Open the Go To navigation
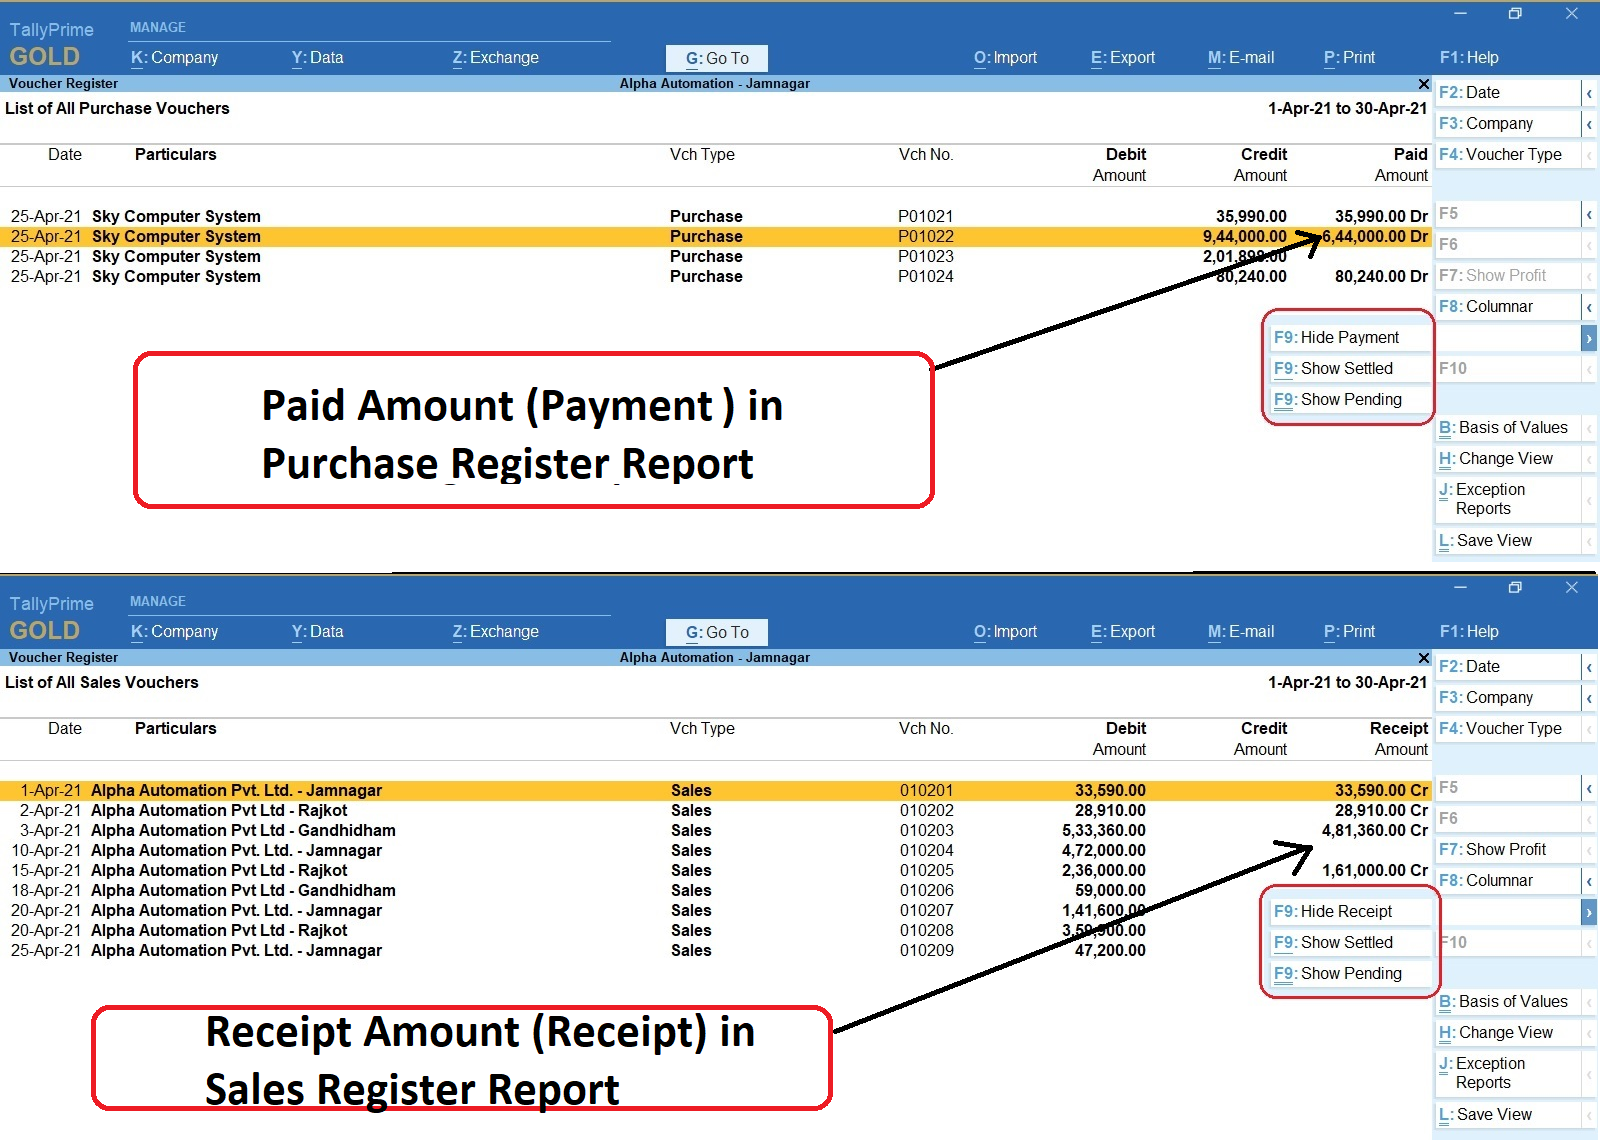This screenshot has height=1142, width=1600. click(716, 57)
